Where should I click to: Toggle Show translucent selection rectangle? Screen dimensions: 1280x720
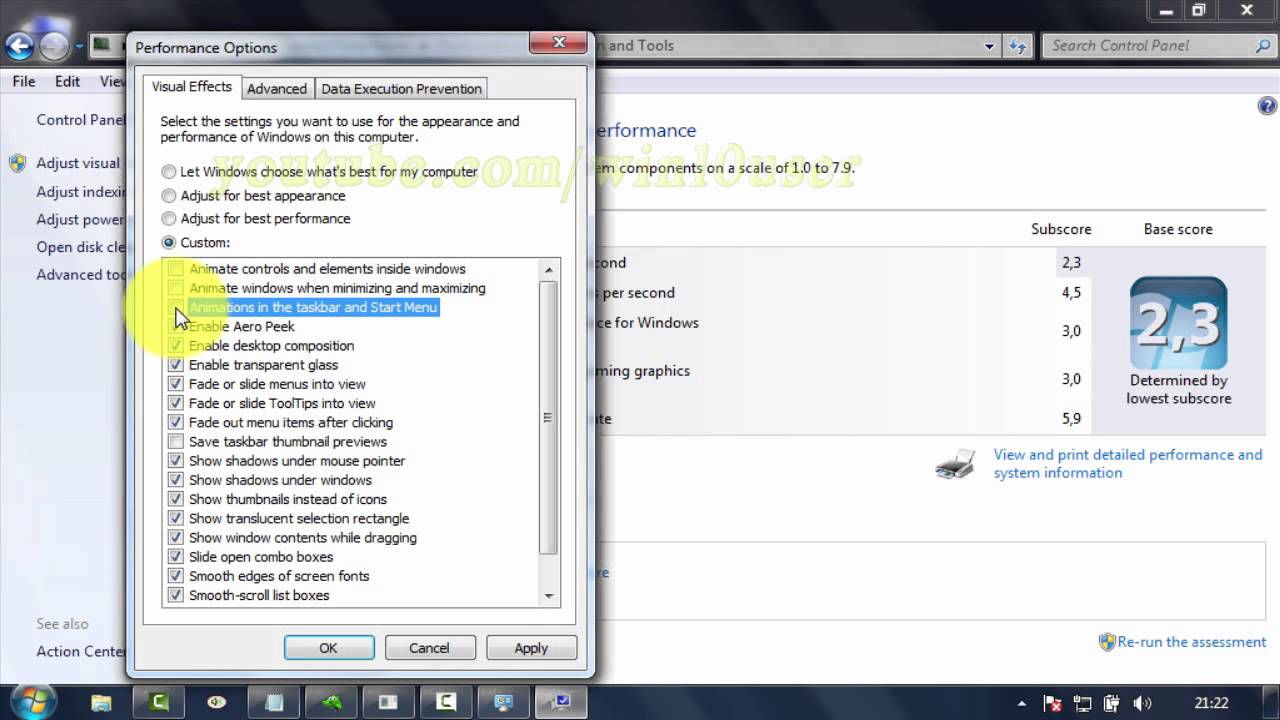176,518
